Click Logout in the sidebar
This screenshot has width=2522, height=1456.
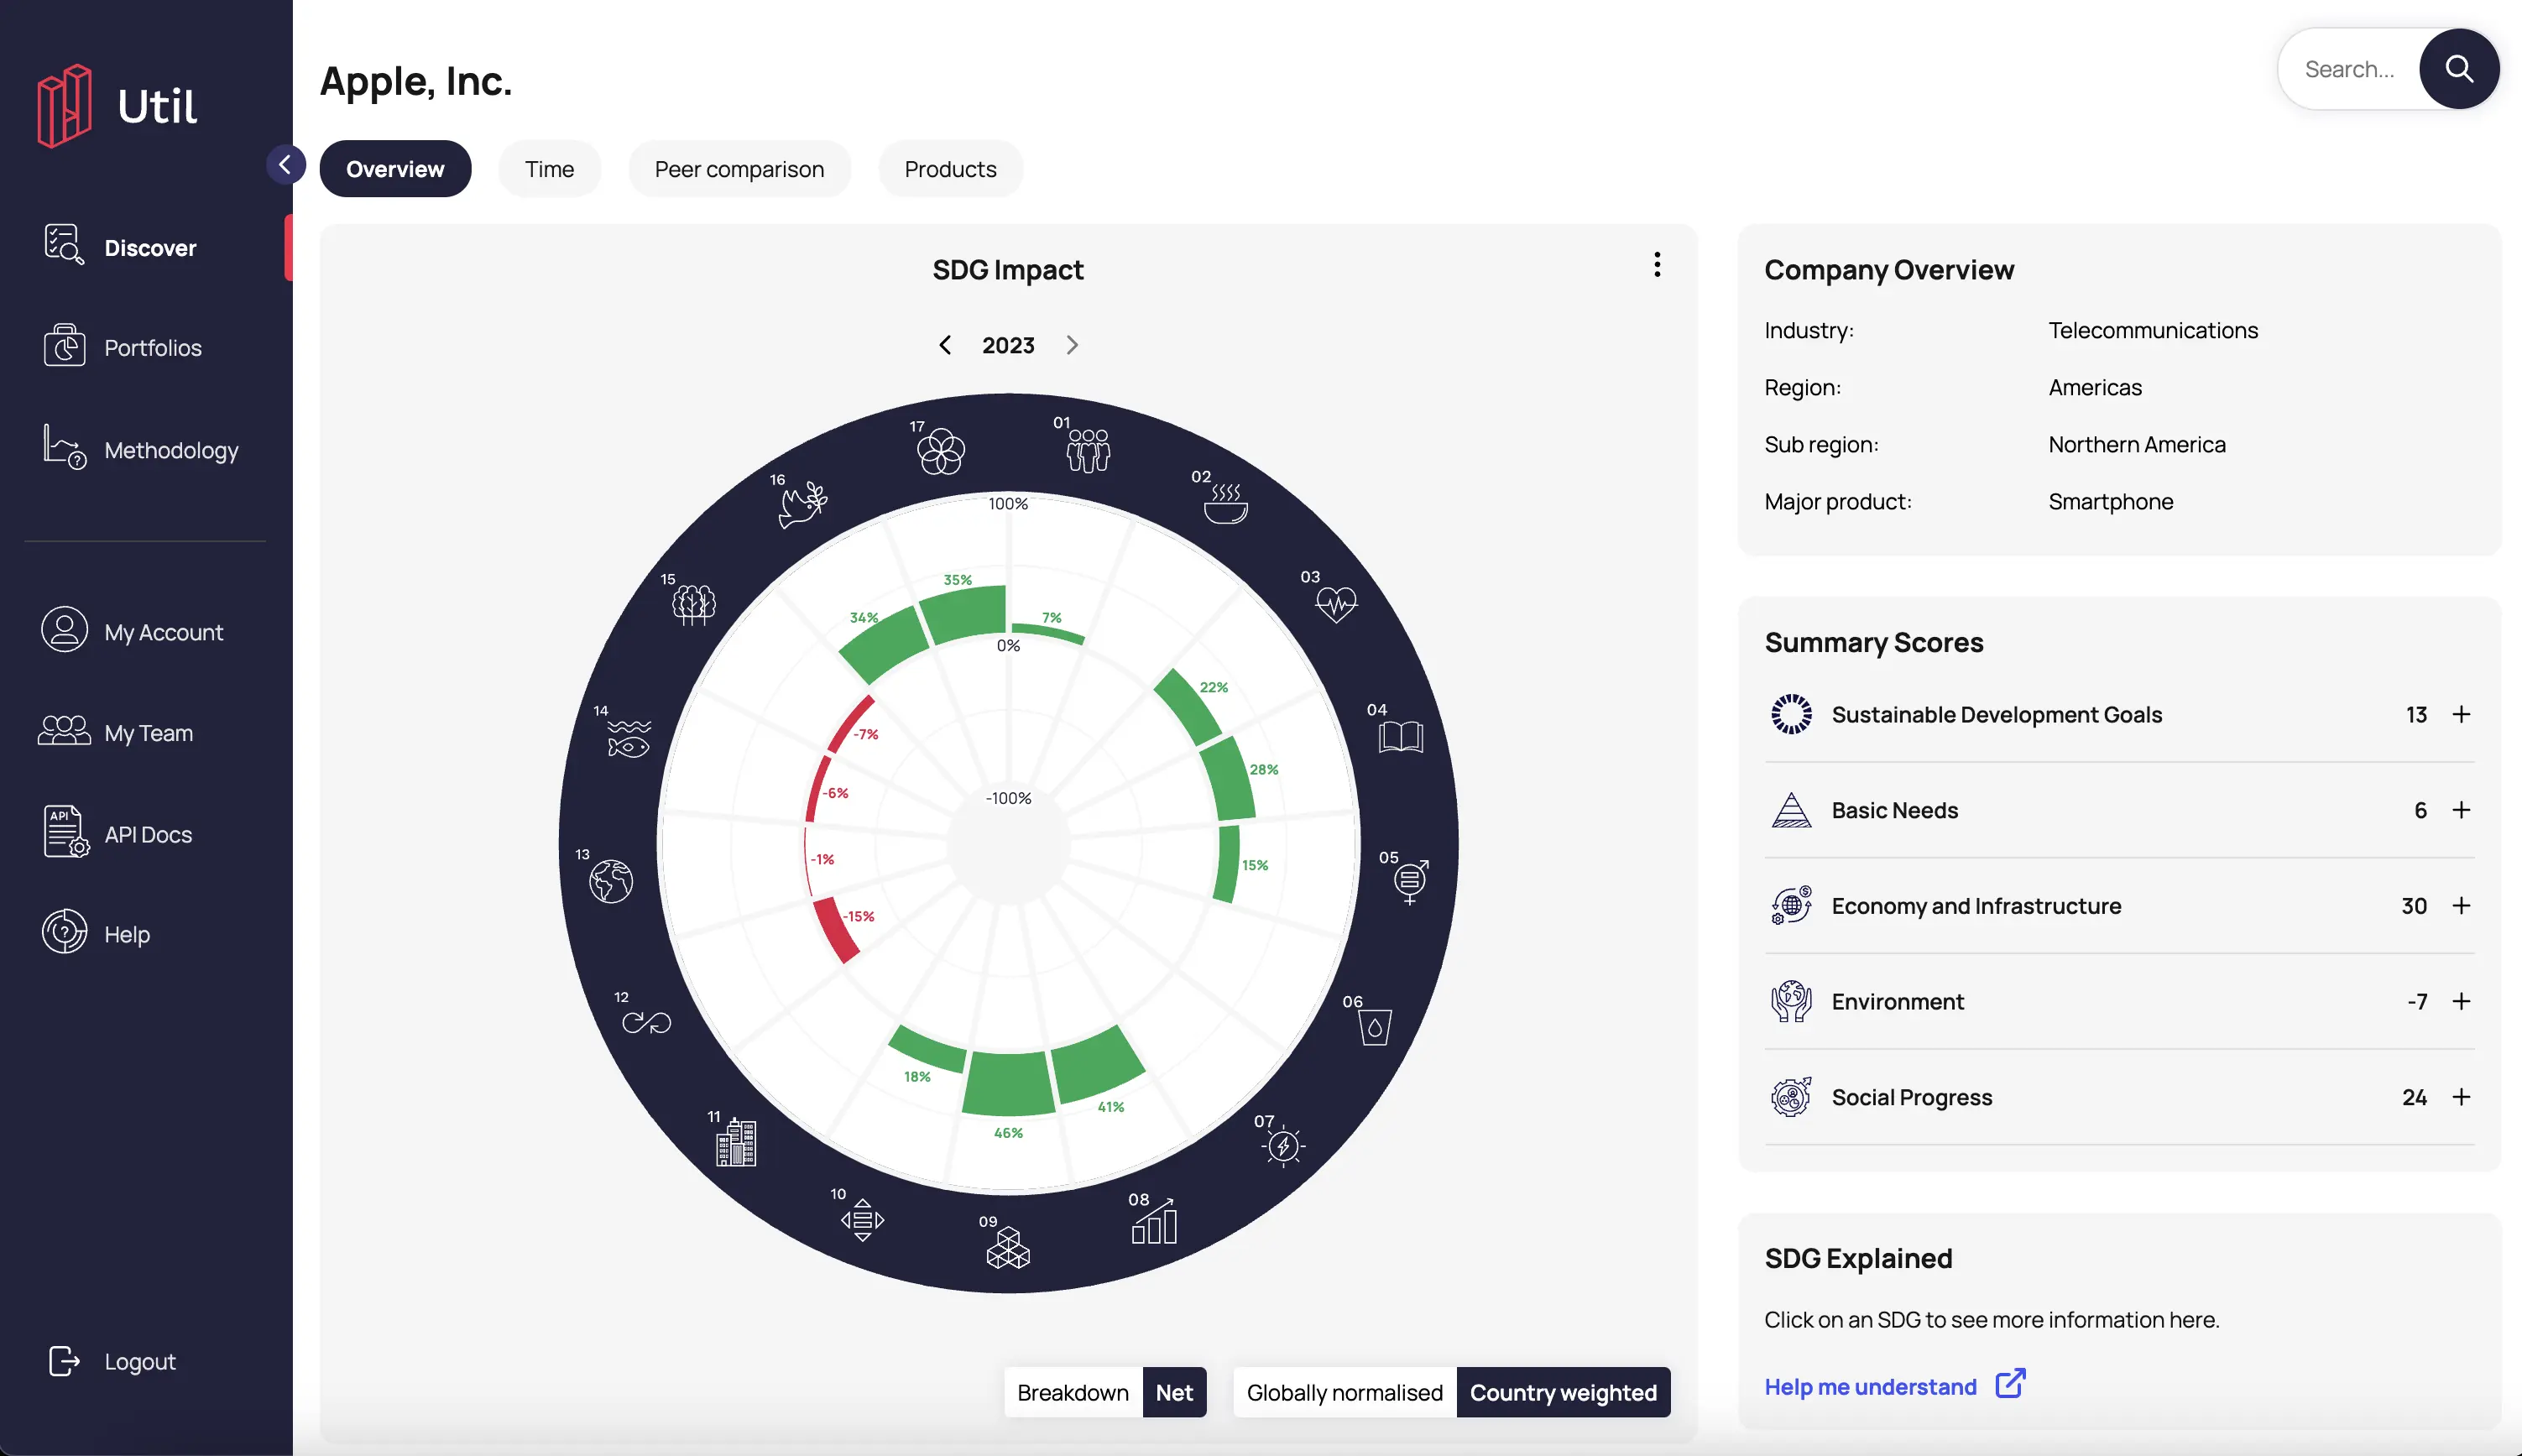(x=139, y=1361)
